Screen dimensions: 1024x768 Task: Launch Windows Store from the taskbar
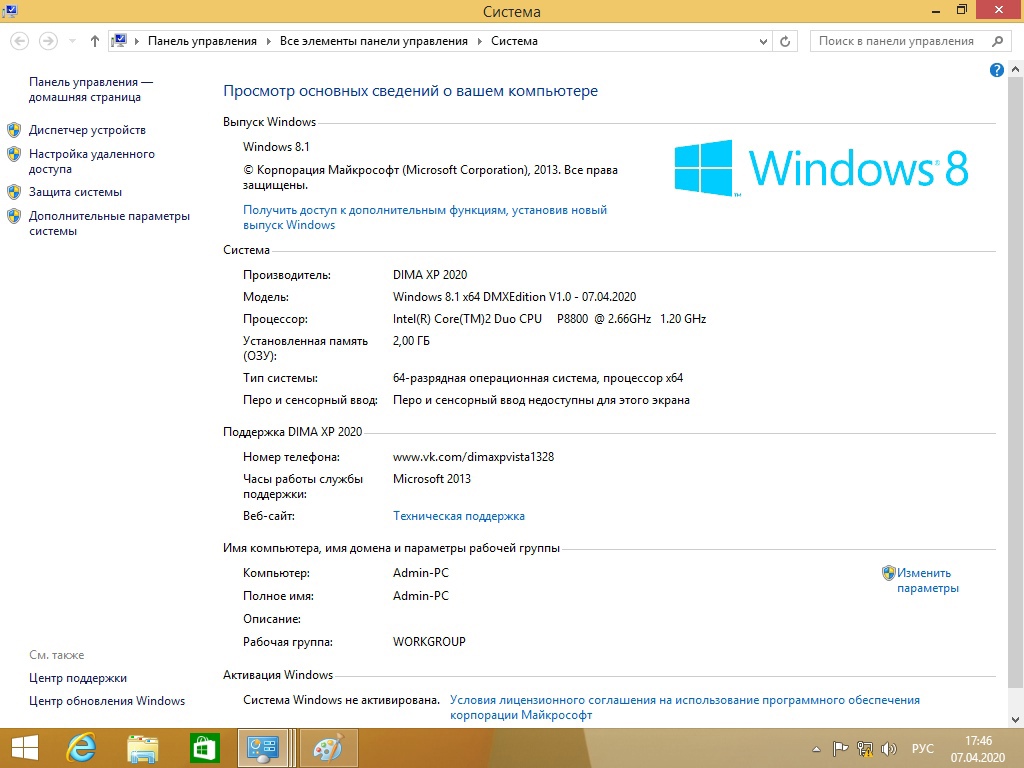coord(205,748)
